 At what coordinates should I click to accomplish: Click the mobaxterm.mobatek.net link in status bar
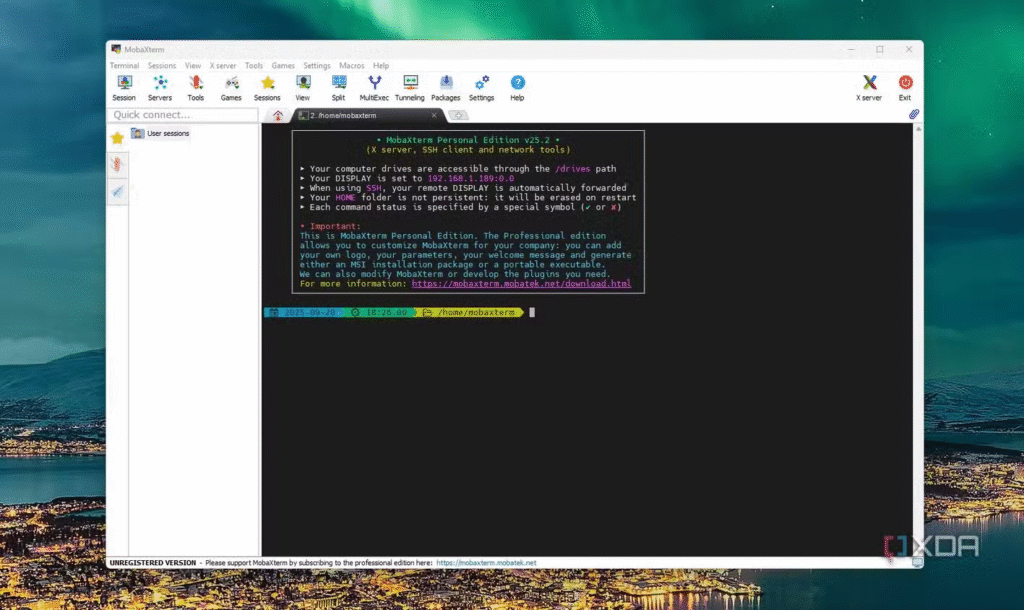point(486,563)
